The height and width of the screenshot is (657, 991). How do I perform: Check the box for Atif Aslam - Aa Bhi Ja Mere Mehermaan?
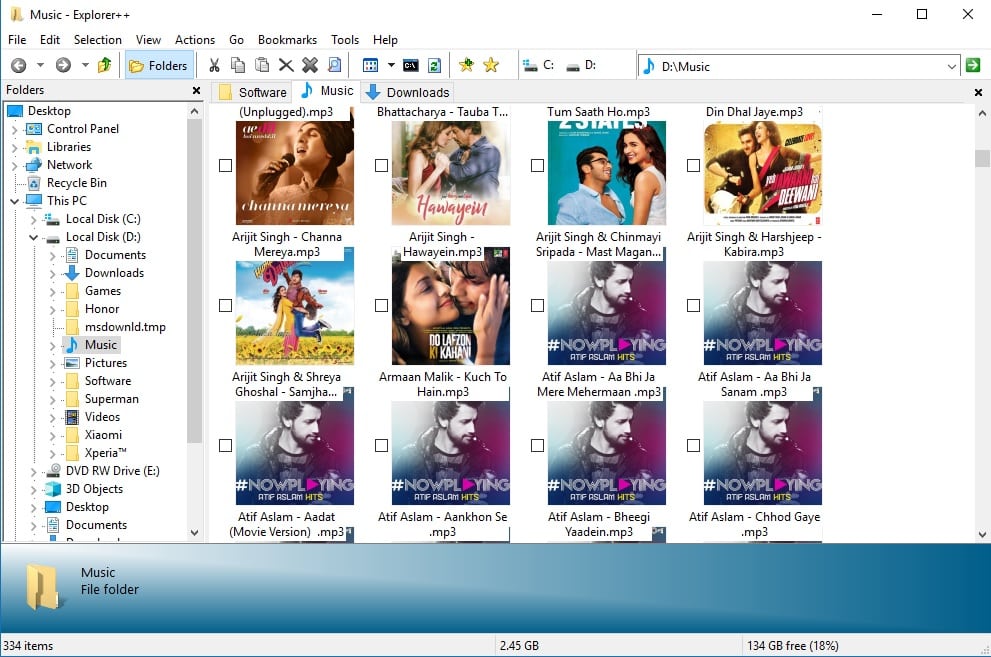click(537, 306)
